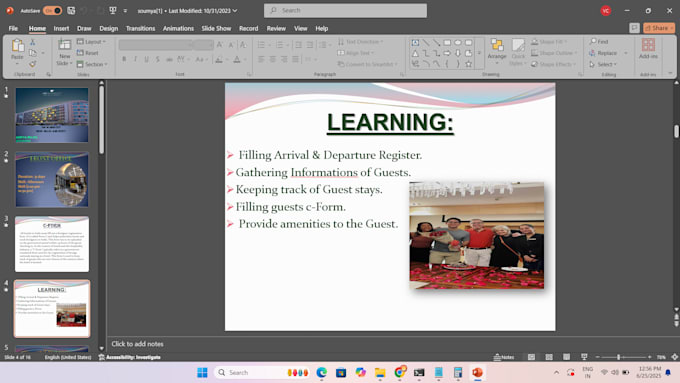
Task: Toggle Center text alignment
Action: click(x=272, y=59)
